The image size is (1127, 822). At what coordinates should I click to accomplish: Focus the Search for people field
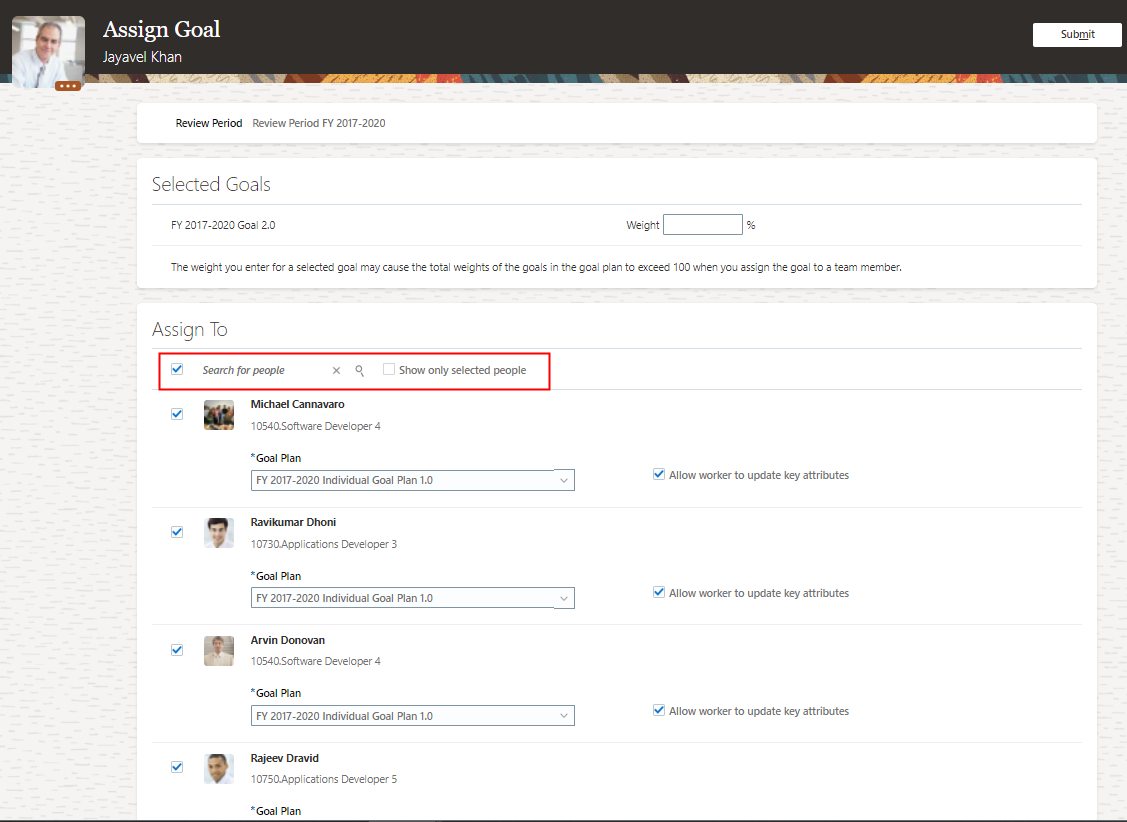[262, 370]
